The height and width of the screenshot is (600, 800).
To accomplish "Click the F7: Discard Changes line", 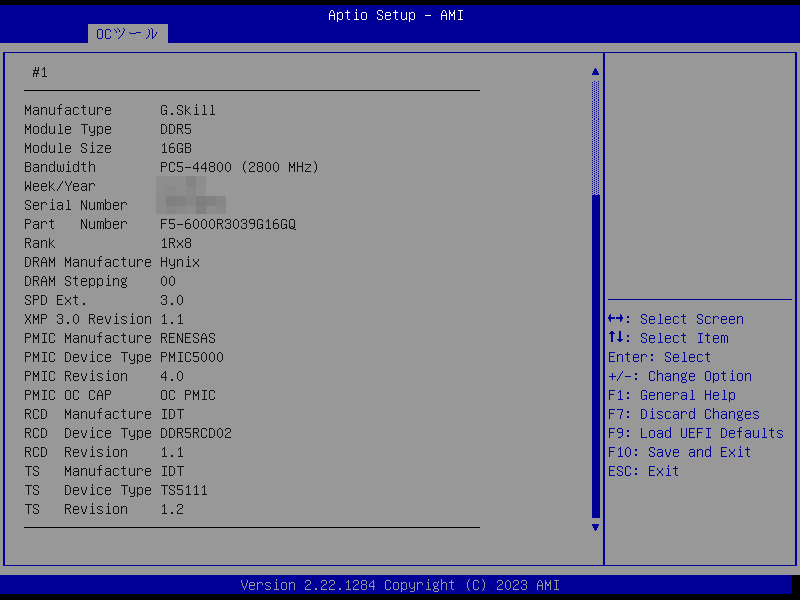I will click(684, 414).
